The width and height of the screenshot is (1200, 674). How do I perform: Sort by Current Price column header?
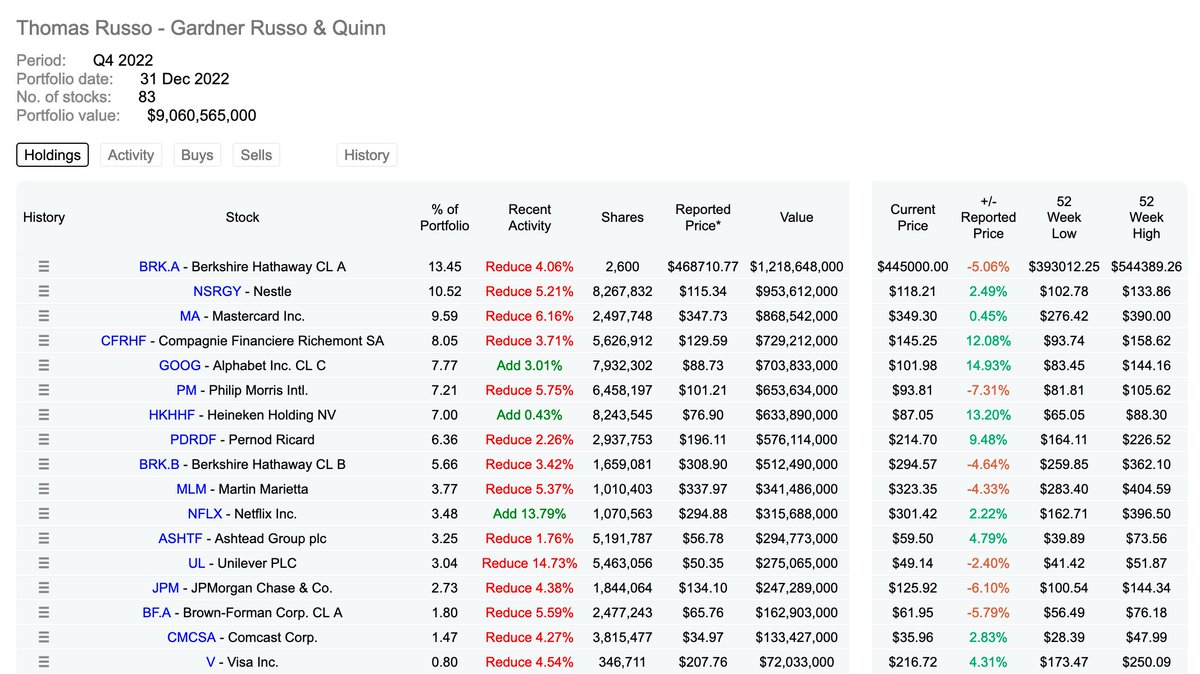coord(913,217)
